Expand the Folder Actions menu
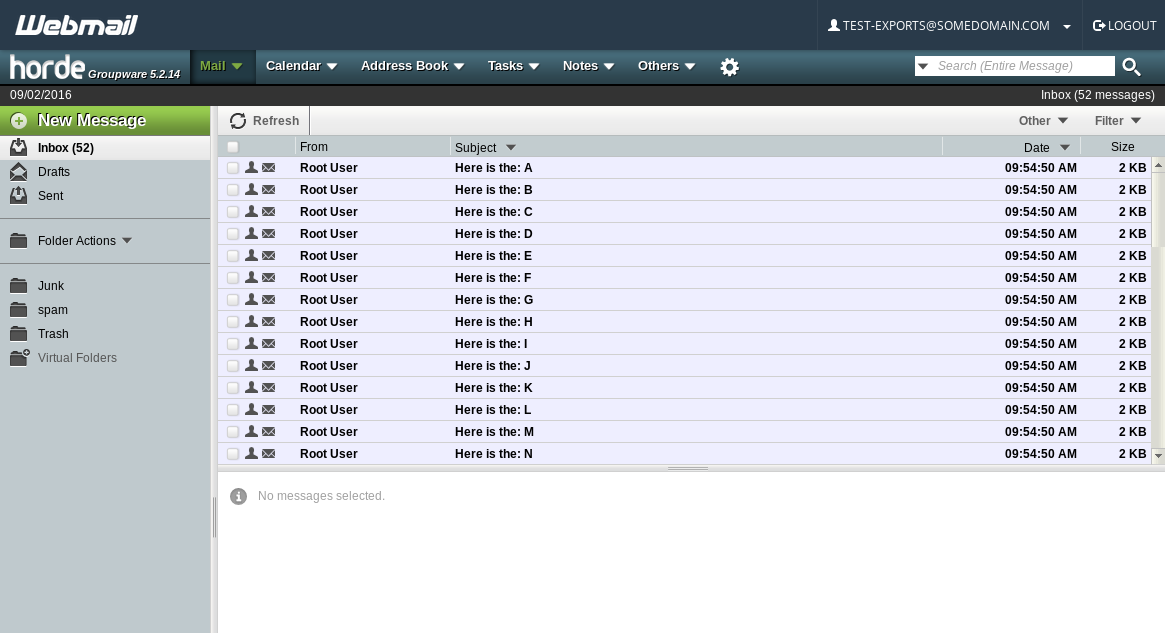The image size is (1165, 633). pos(127,241)
